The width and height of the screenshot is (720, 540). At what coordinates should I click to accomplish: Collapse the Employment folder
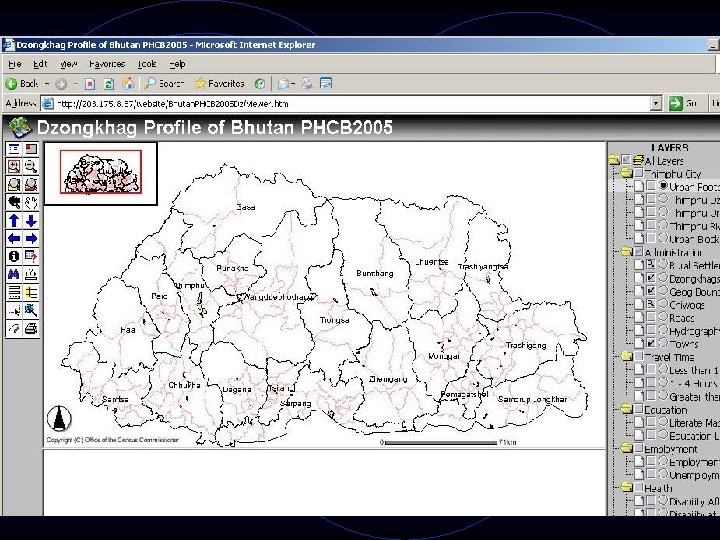627,448
